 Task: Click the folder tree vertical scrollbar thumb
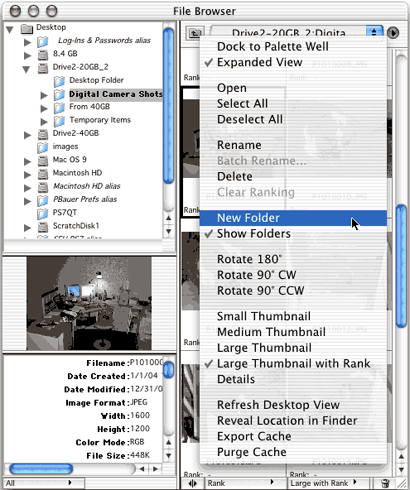point(169,106)
